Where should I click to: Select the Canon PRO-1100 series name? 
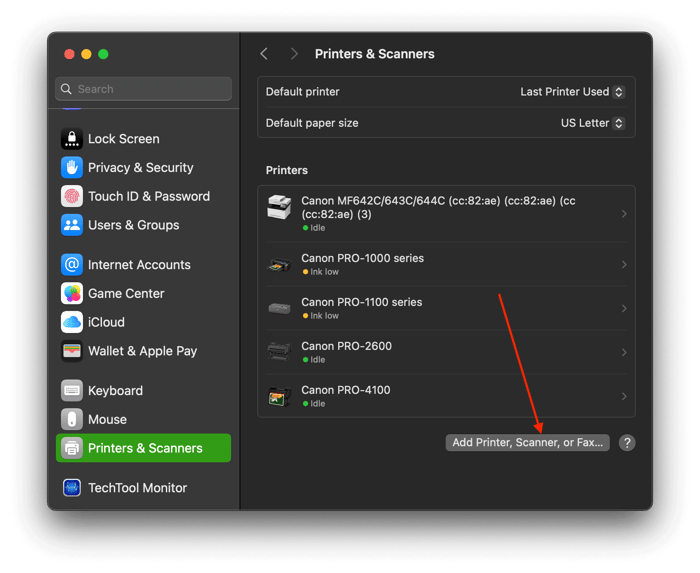(362, 302)
